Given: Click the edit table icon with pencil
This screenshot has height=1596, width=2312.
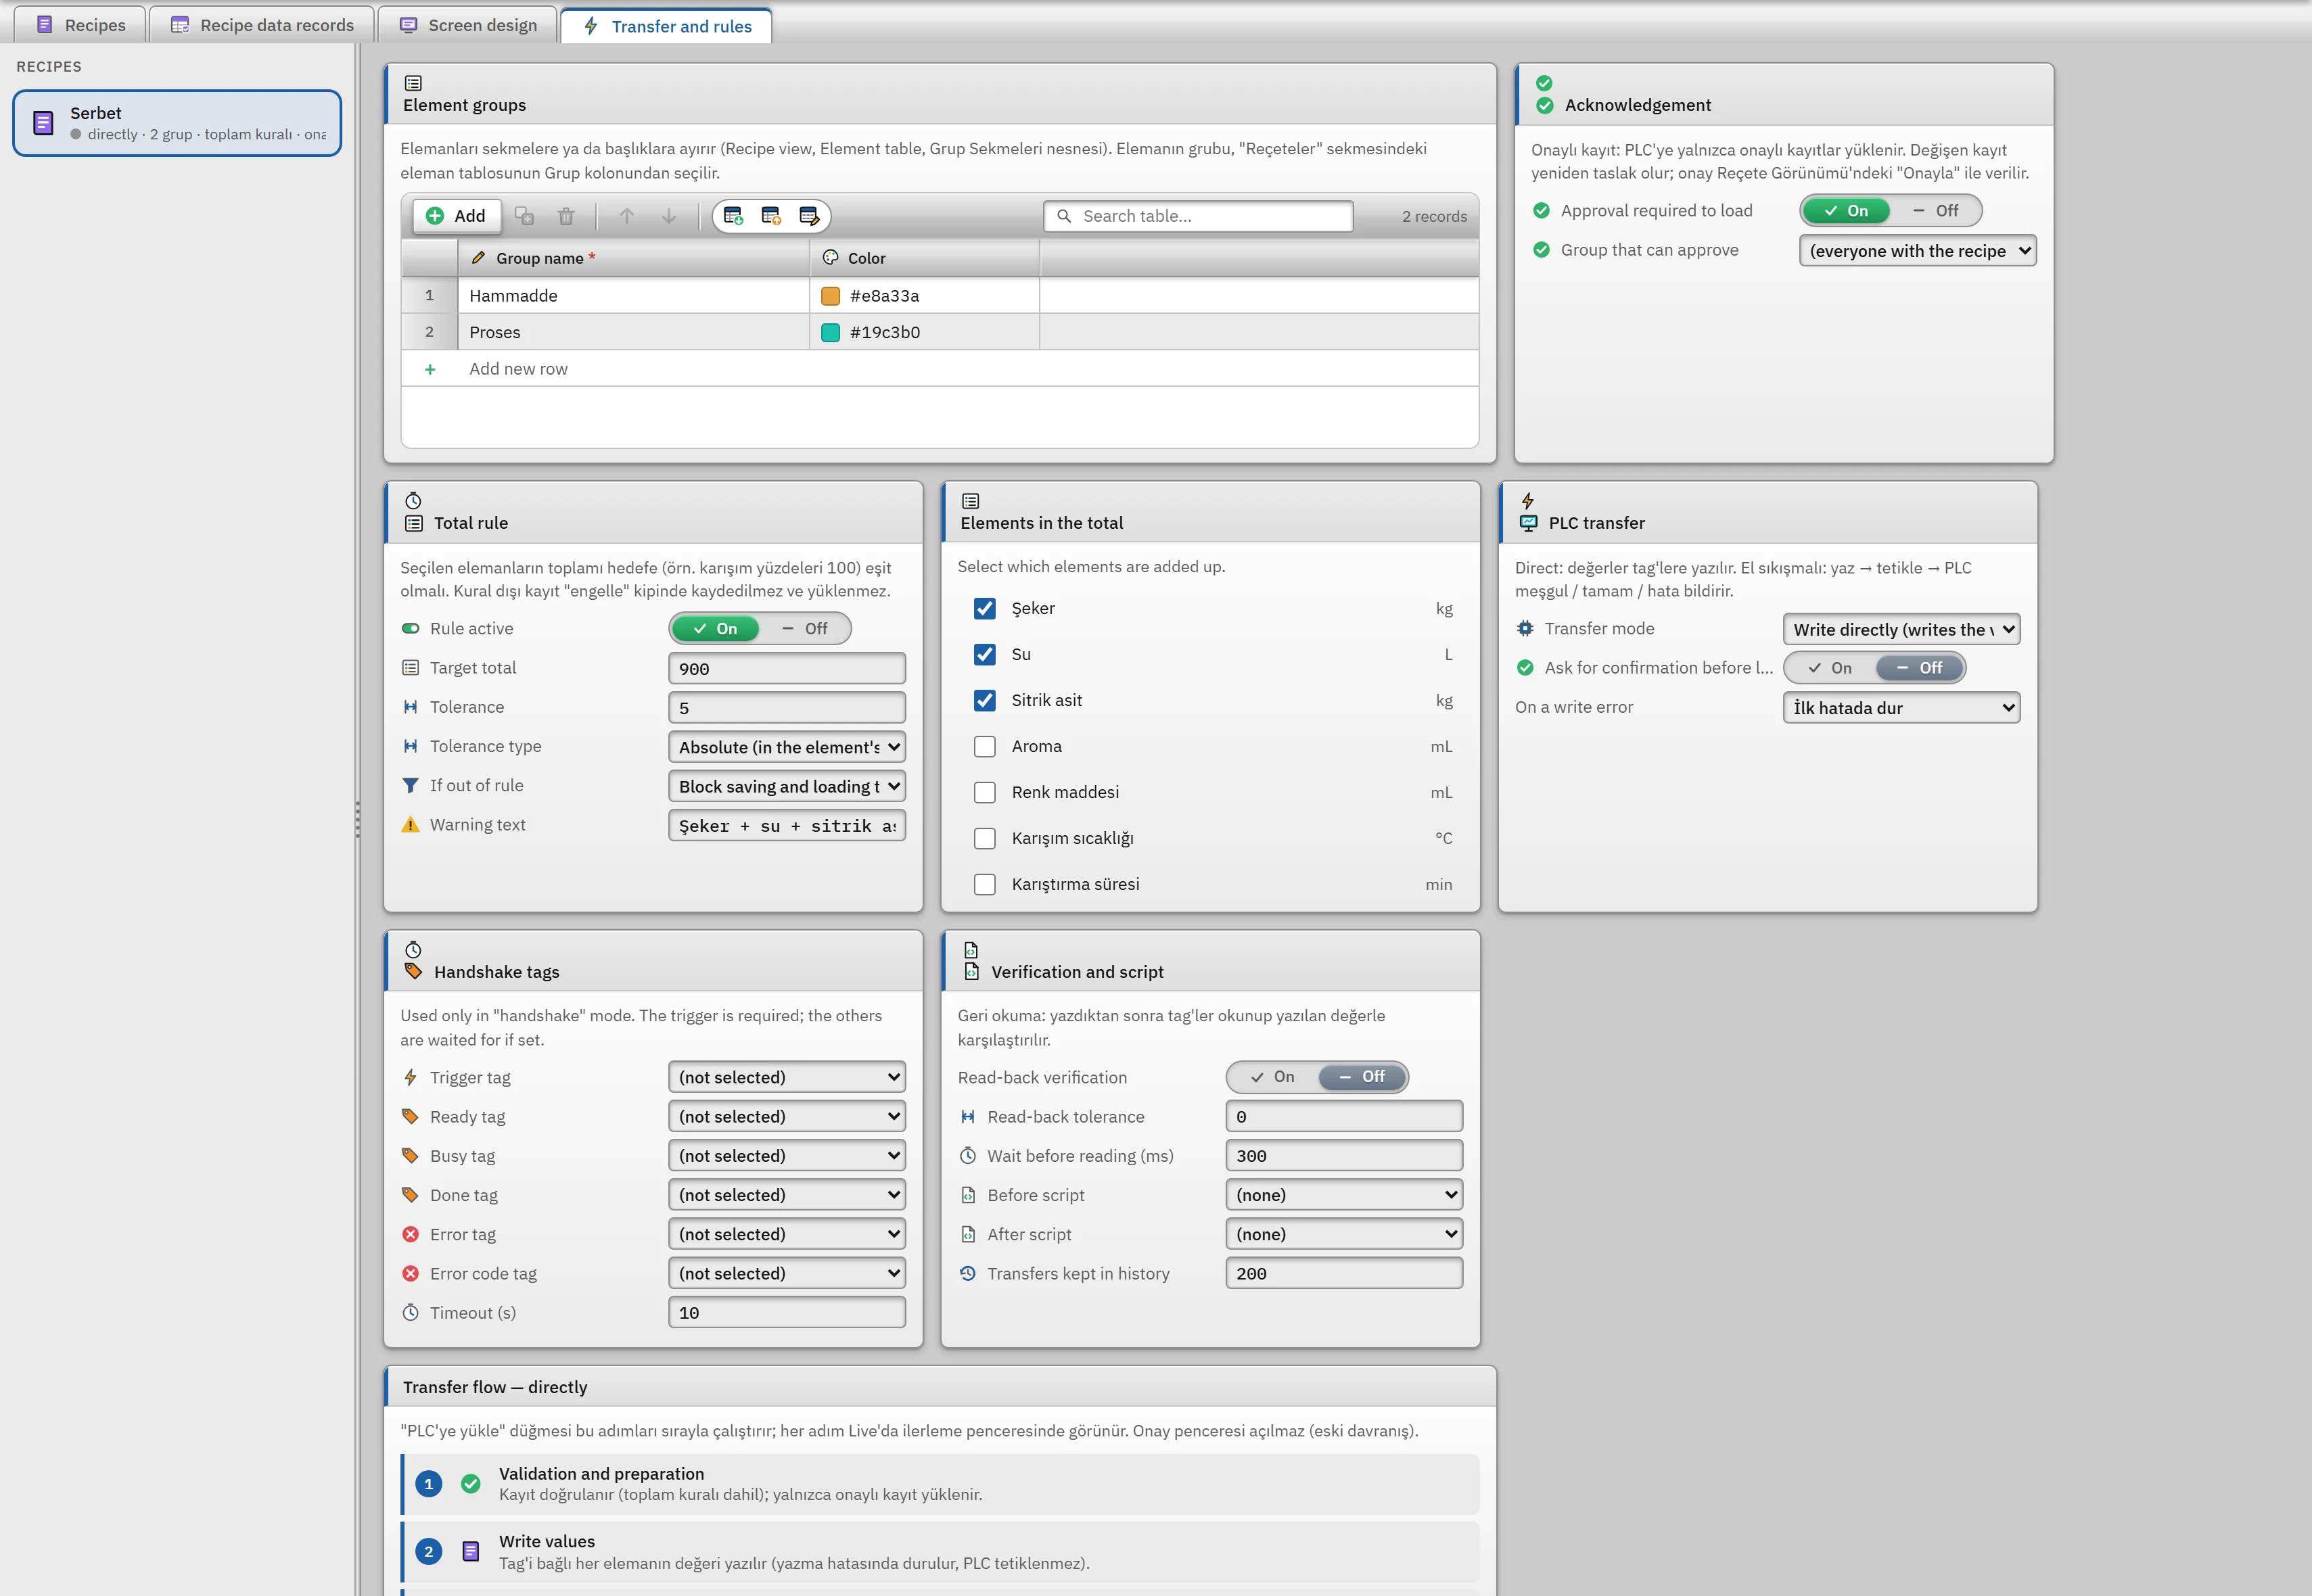Looking at the screenshot, I should pos(809,216).
